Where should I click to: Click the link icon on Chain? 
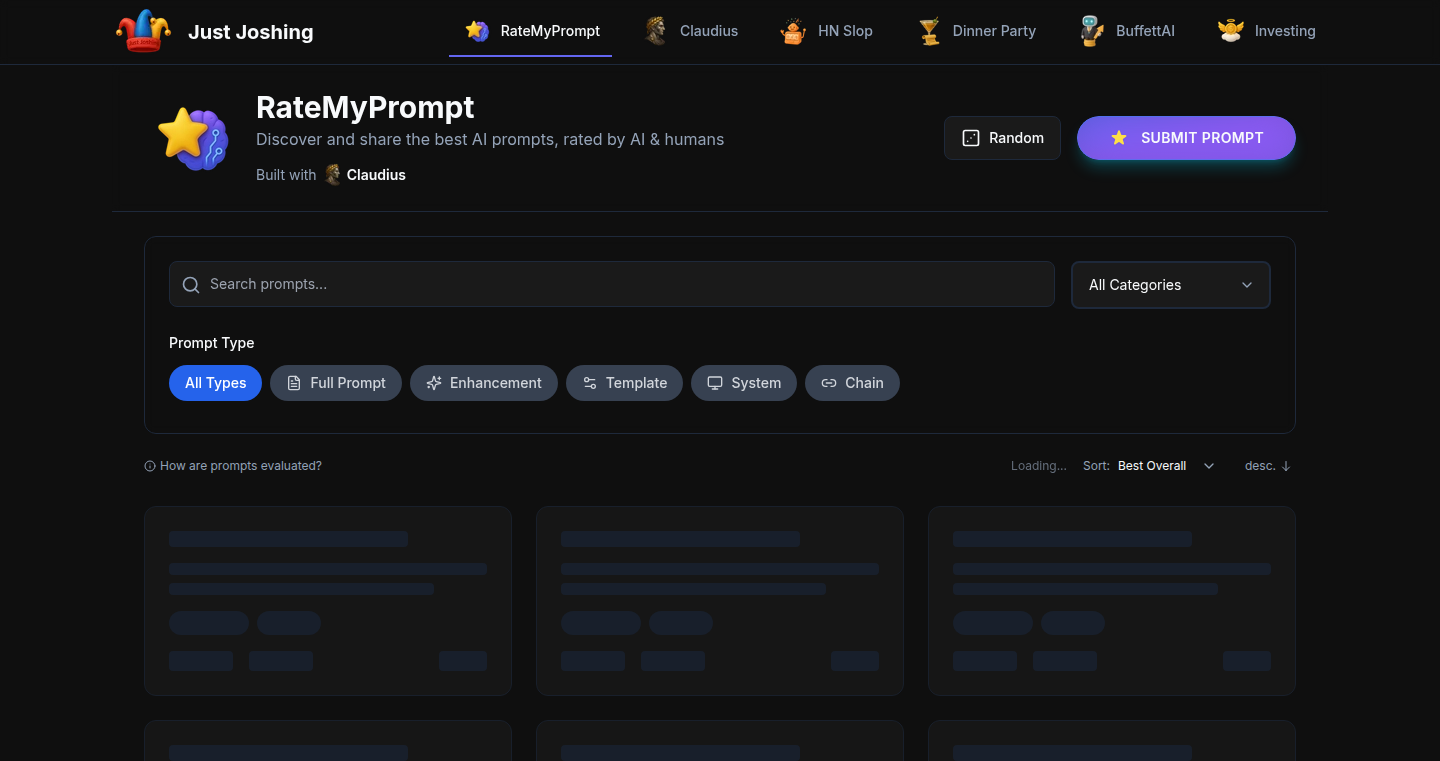829,383
